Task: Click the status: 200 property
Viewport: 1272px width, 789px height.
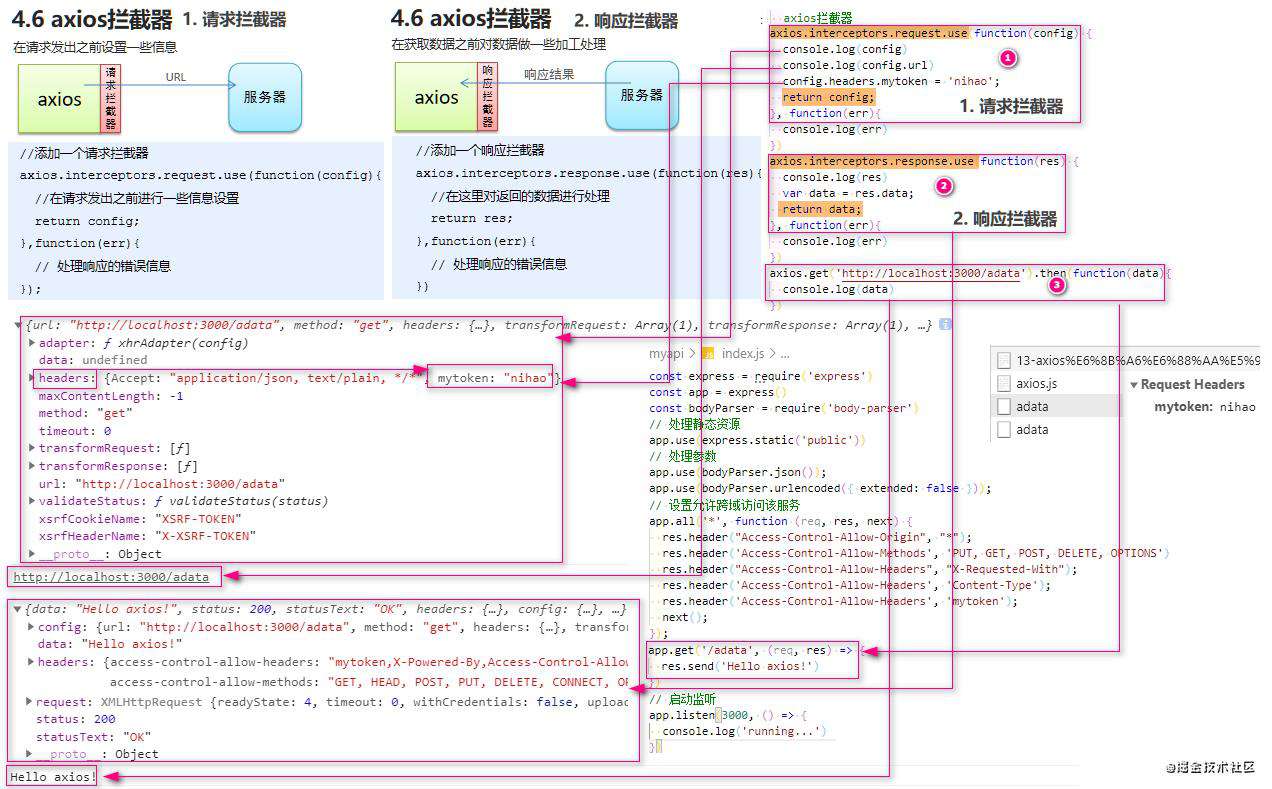Action: pyautogui.click(x=76, y=719)
